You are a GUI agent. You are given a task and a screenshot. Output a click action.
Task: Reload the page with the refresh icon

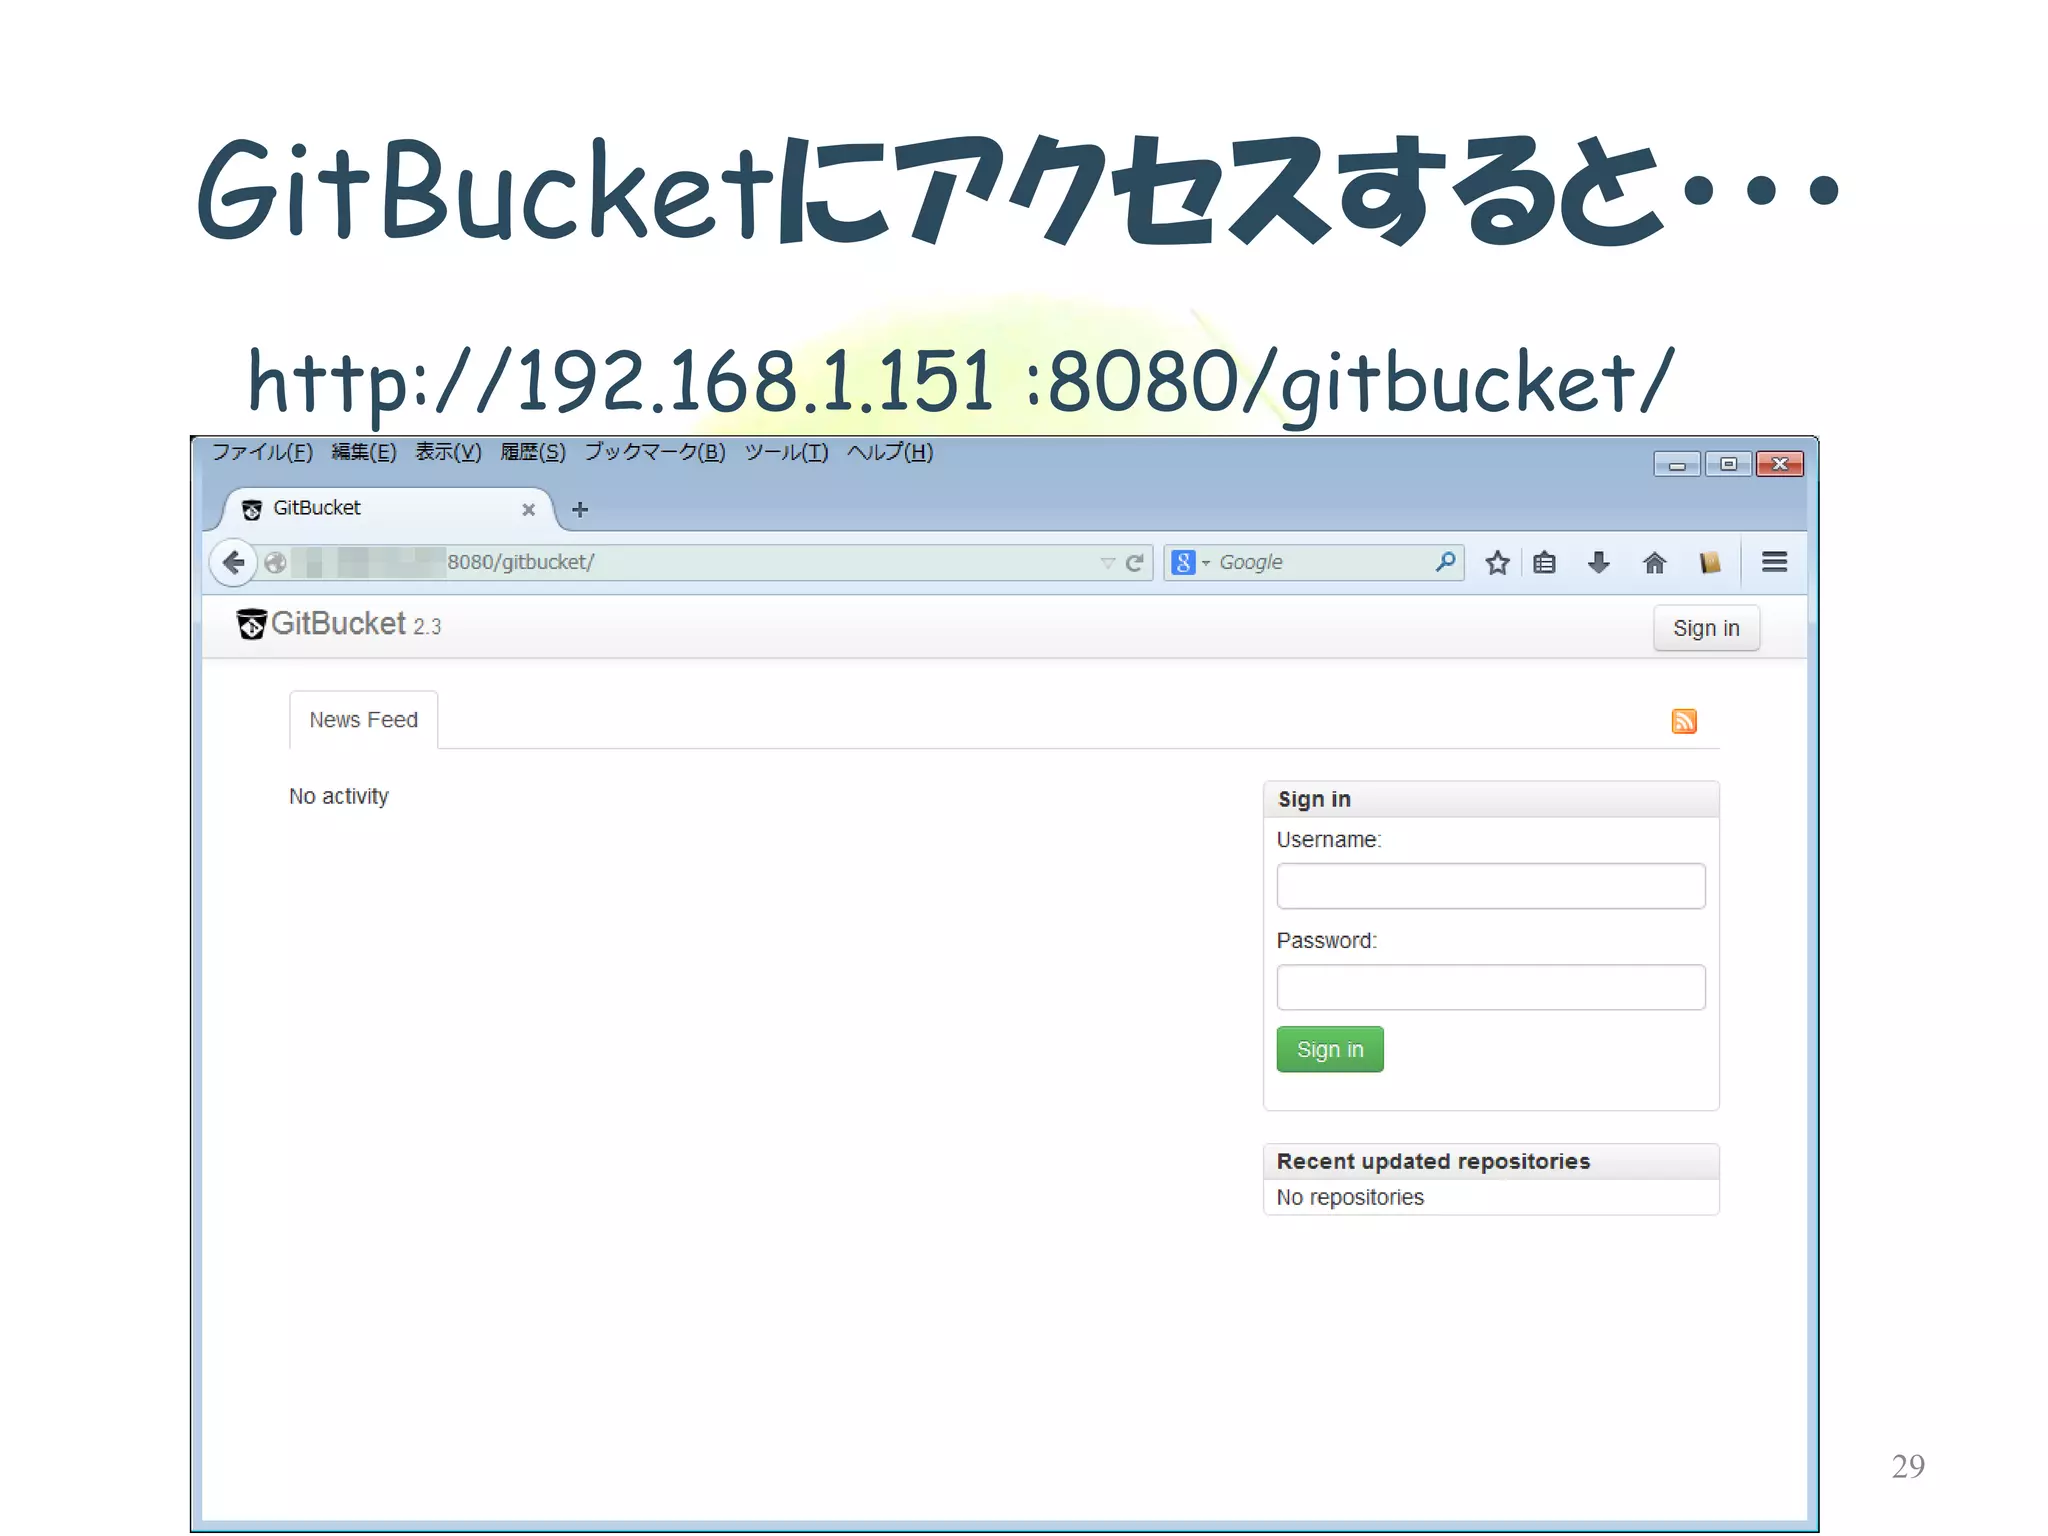pos(1134,563)
